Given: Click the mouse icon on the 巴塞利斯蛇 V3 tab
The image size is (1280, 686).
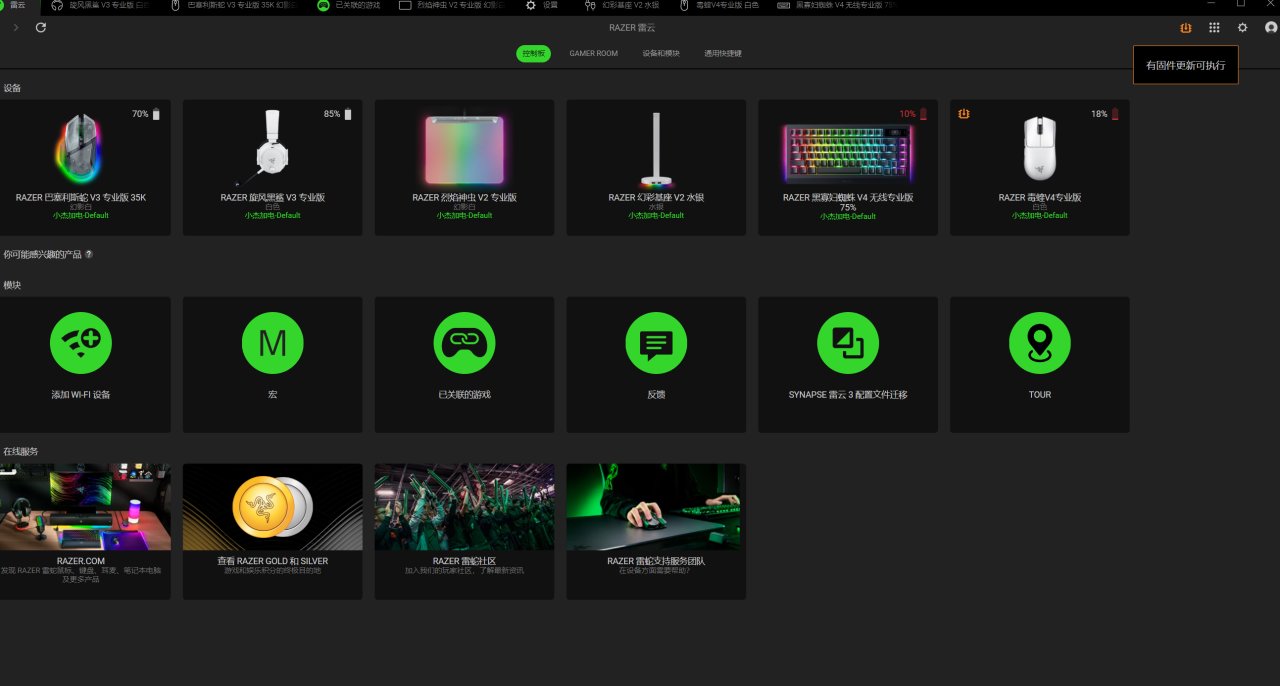Looking at the screenshot, I should 176,5.
